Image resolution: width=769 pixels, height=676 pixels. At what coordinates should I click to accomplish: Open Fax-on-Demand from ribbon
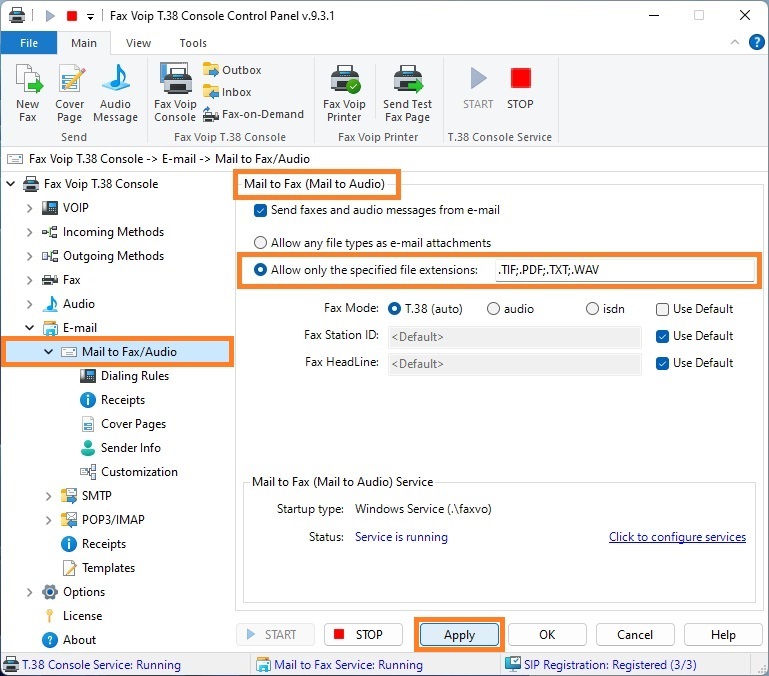tap(253, 114)
